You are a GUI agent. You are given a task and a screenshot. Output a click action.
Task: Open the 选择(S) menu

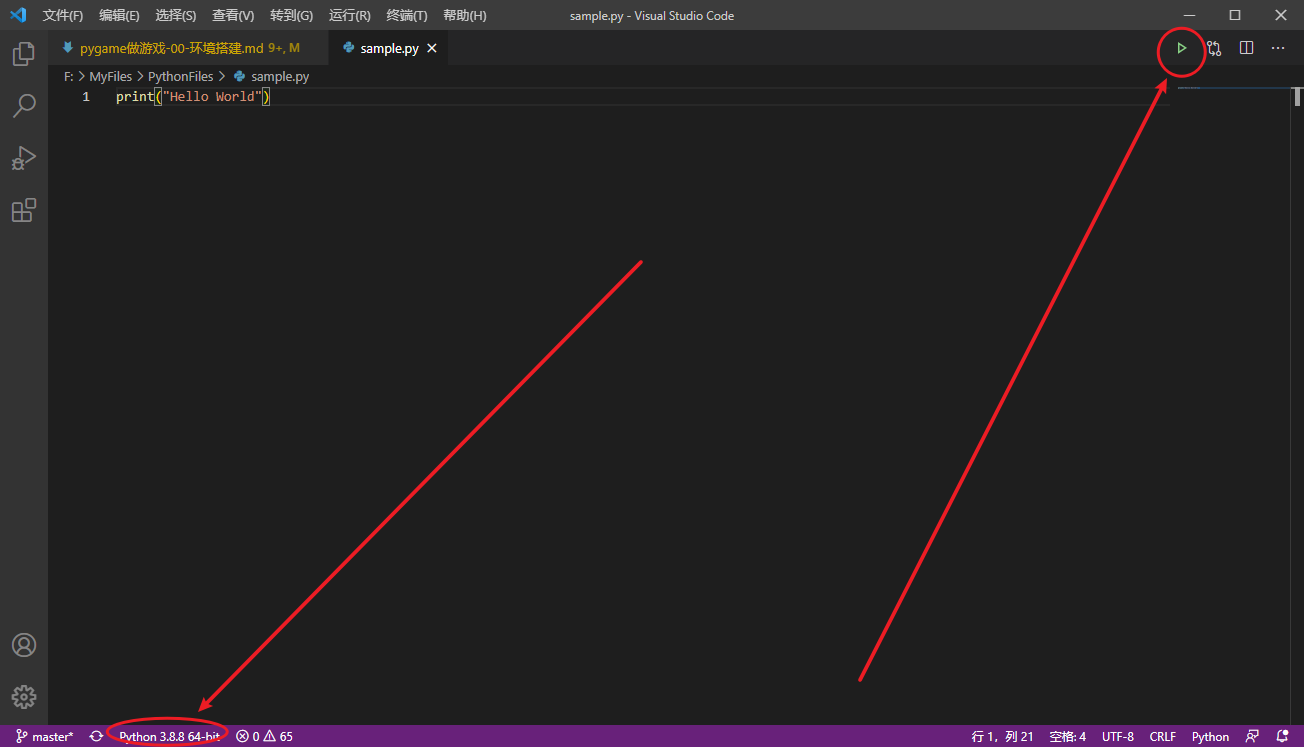[176, 15]
